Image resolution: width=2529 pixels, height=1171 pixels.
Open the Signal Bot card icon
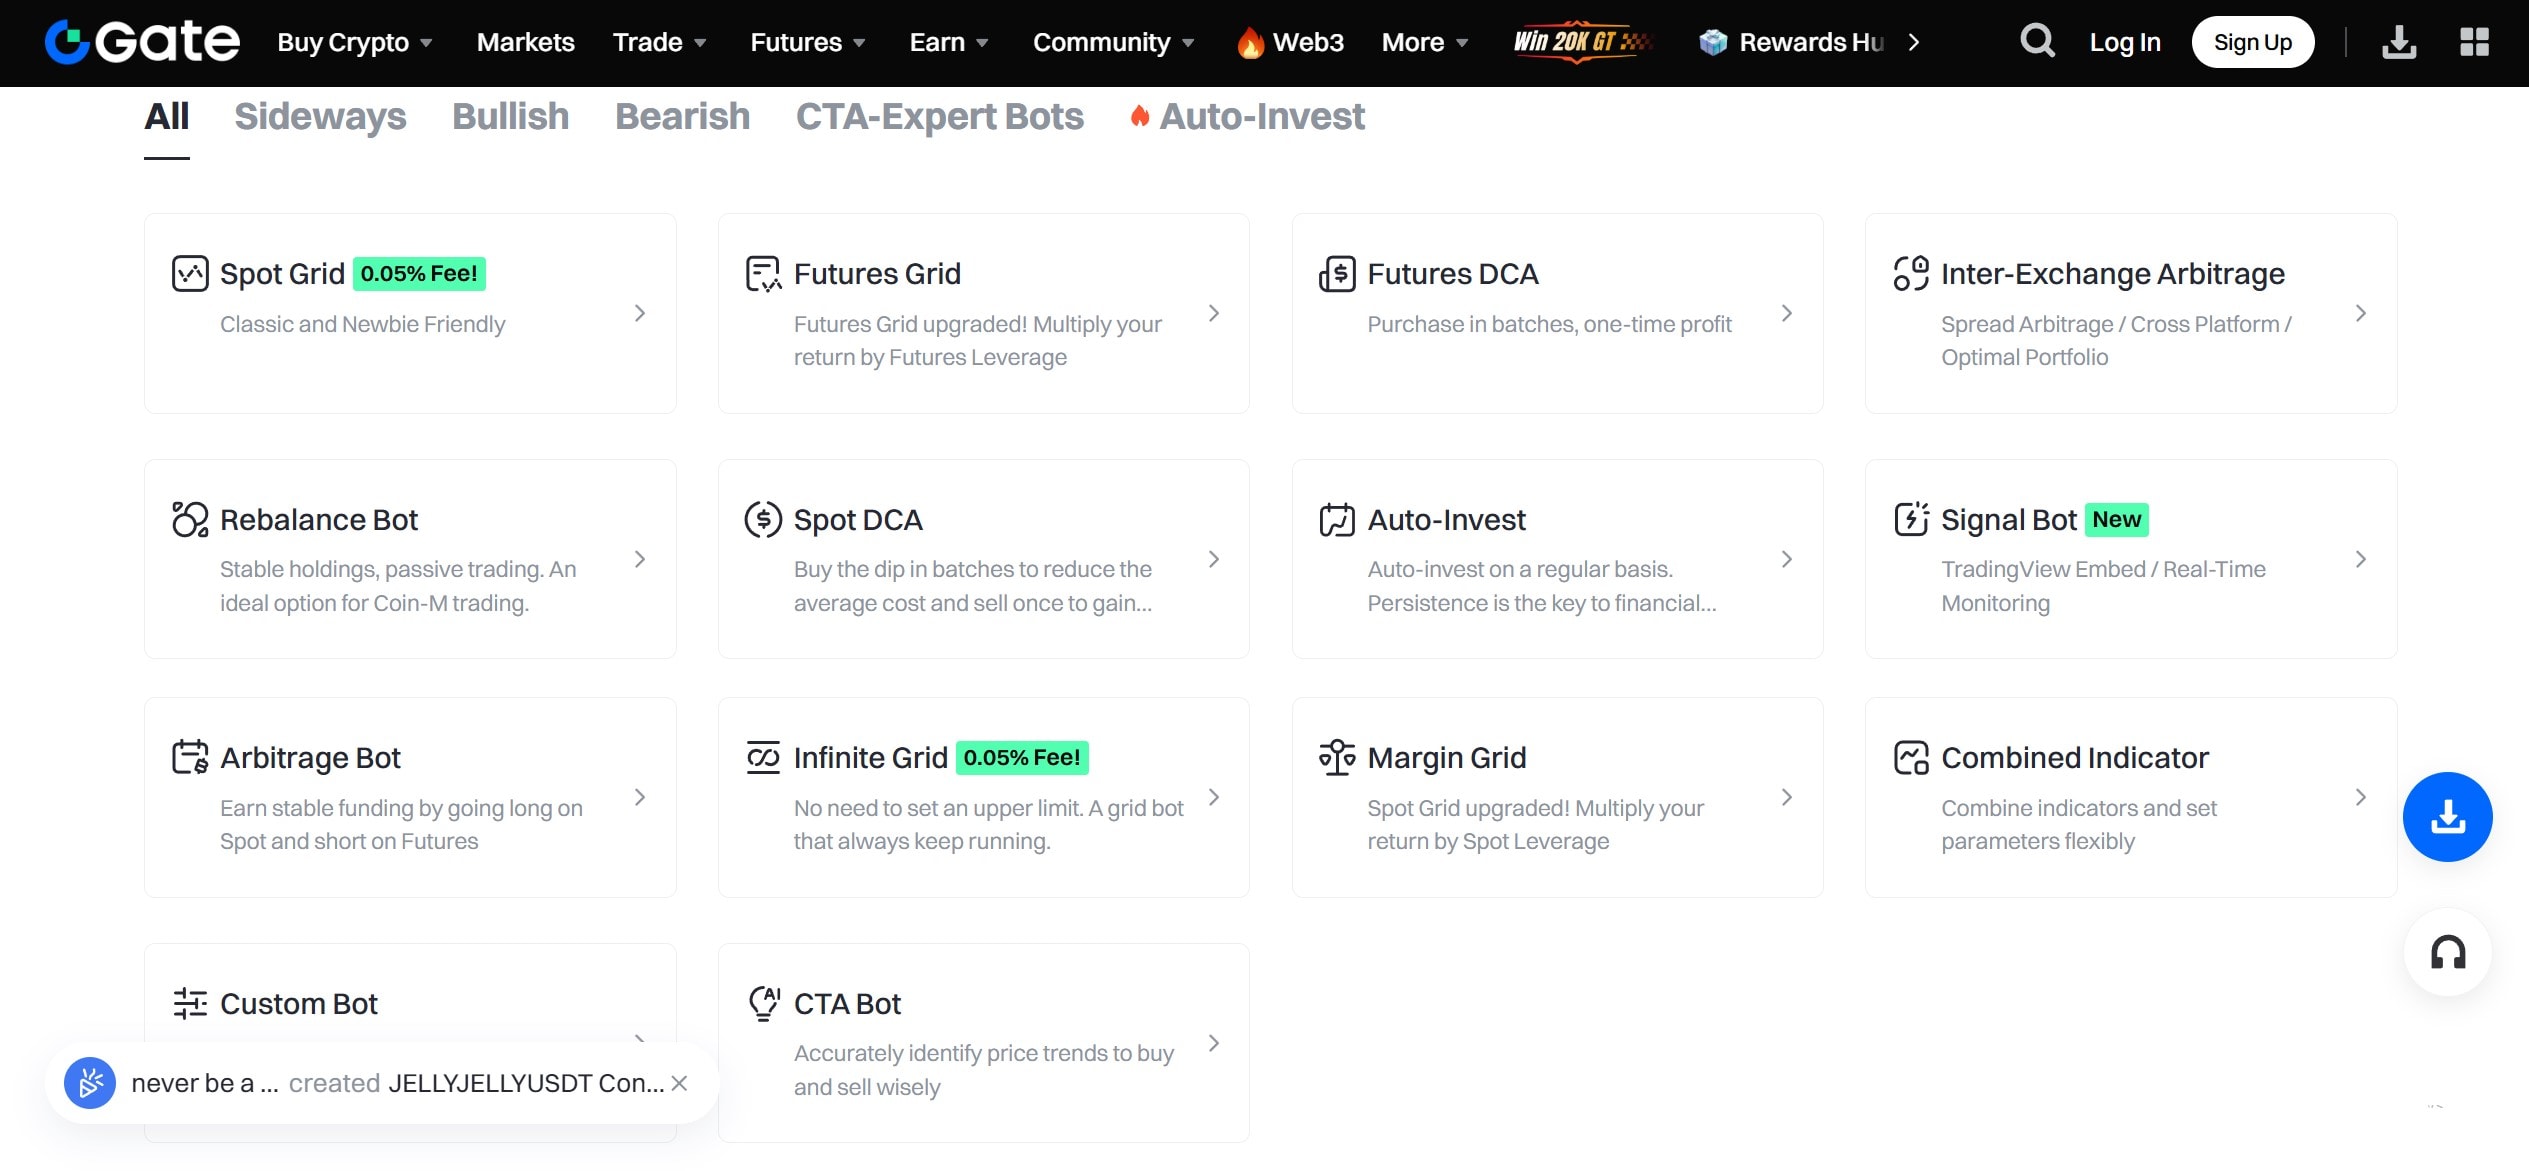click(1911, 519)
